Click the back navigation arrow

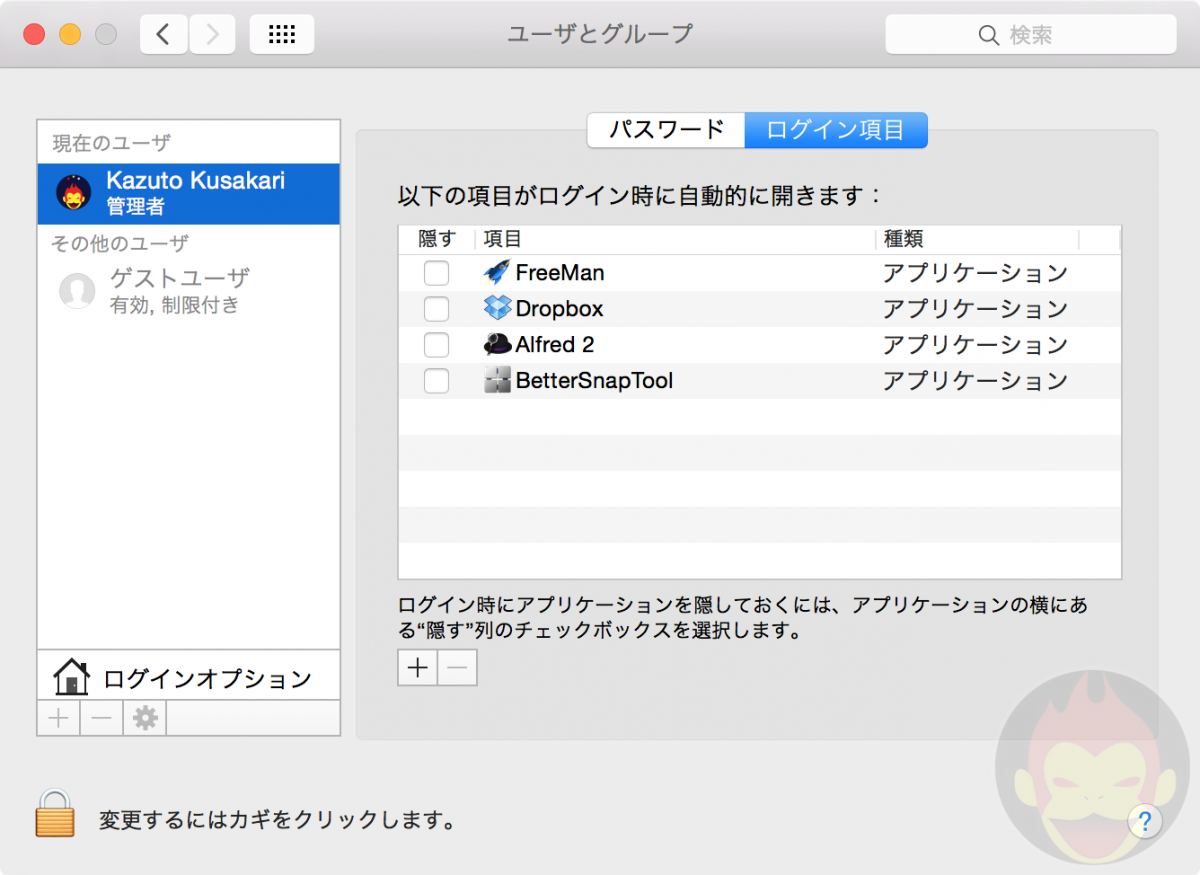[x=163, y=33]
